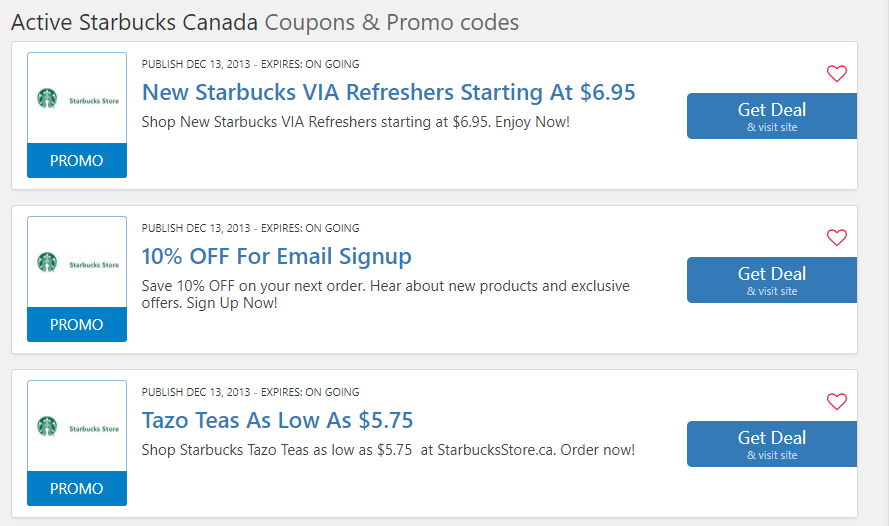Image resolution: width=889 pixels, height=526 pixels.
Task: Click the 'Shop Starbucks Tazo Teas' description text
Action: 388,450
